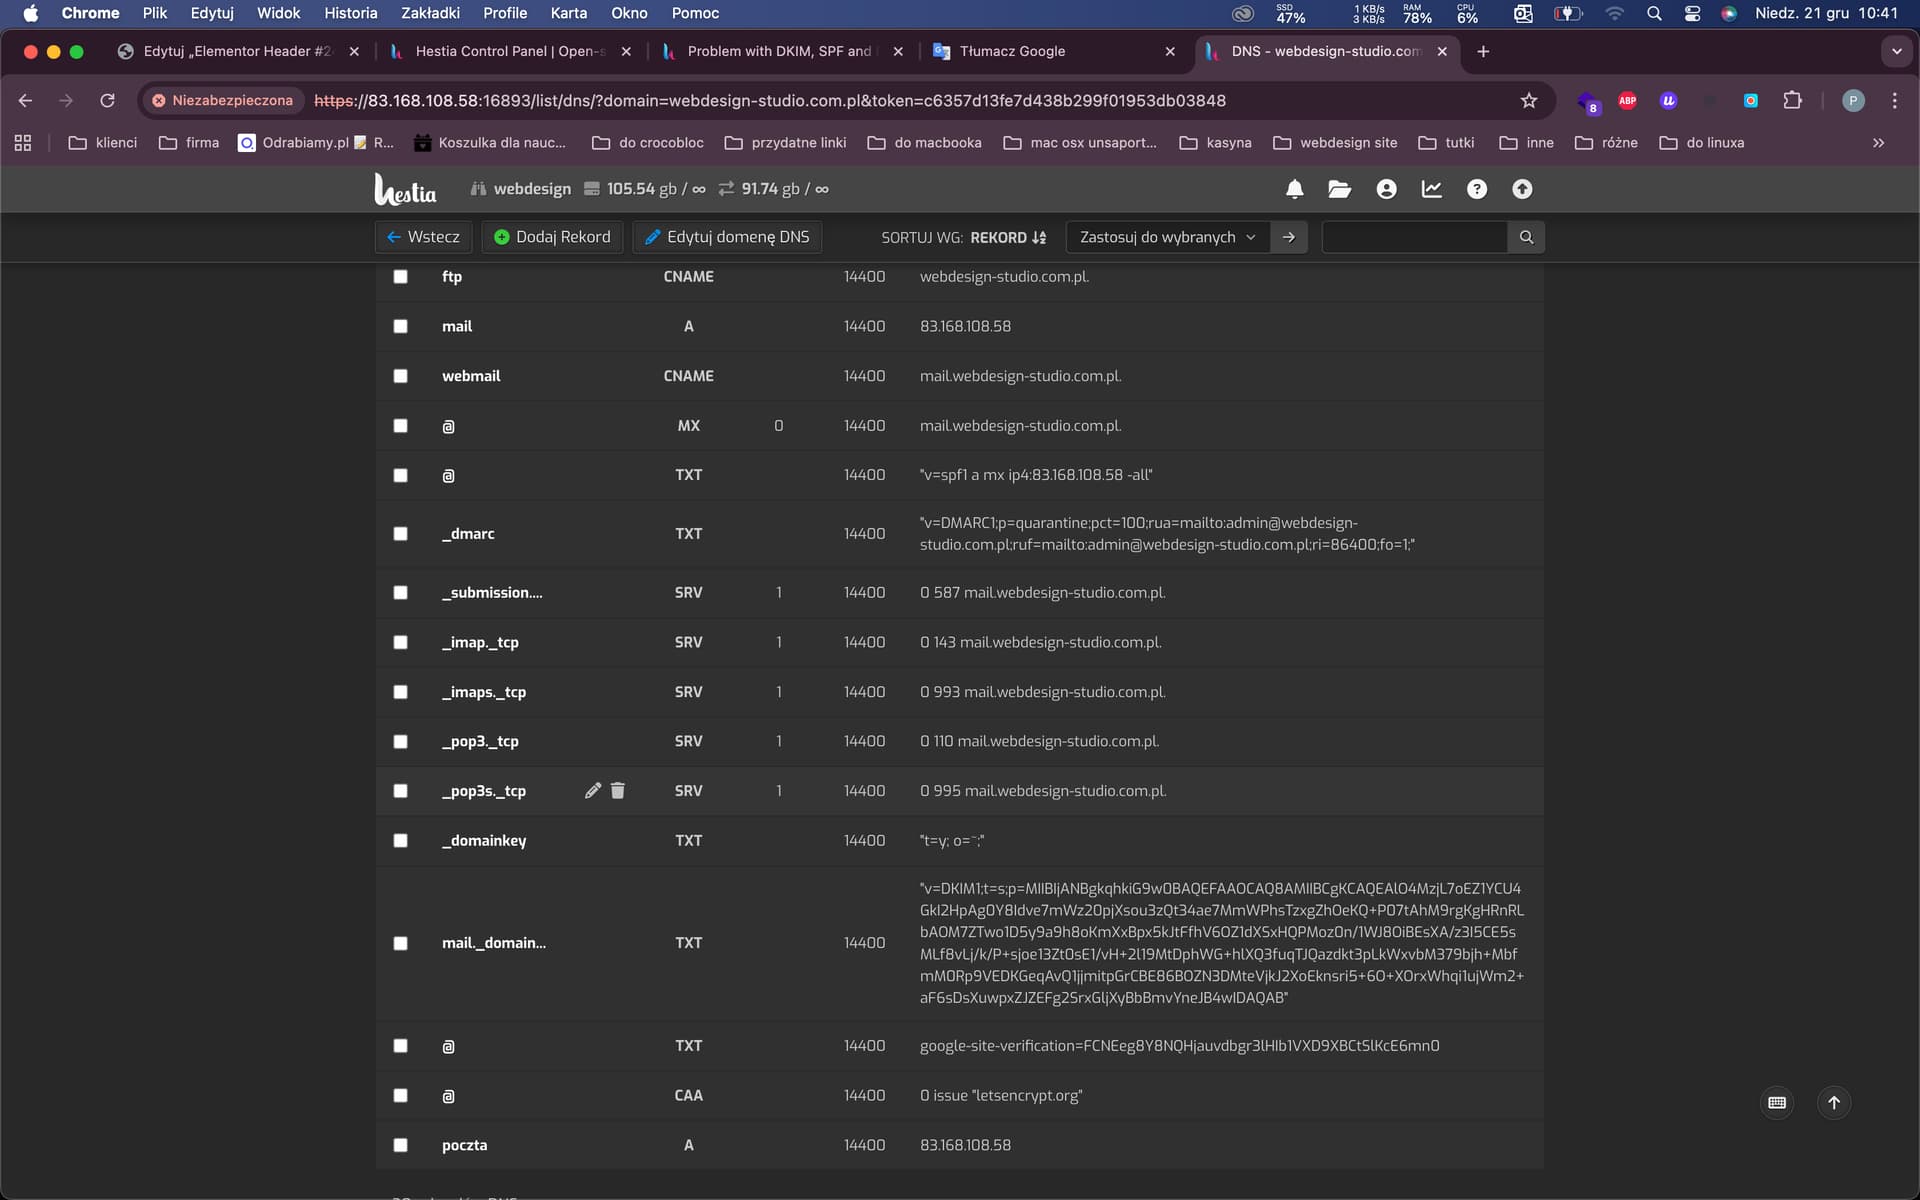Screen dimensions: 1920x1200
Task: Select the _dmarc record checkbox
Action: (x=401, y=534)
